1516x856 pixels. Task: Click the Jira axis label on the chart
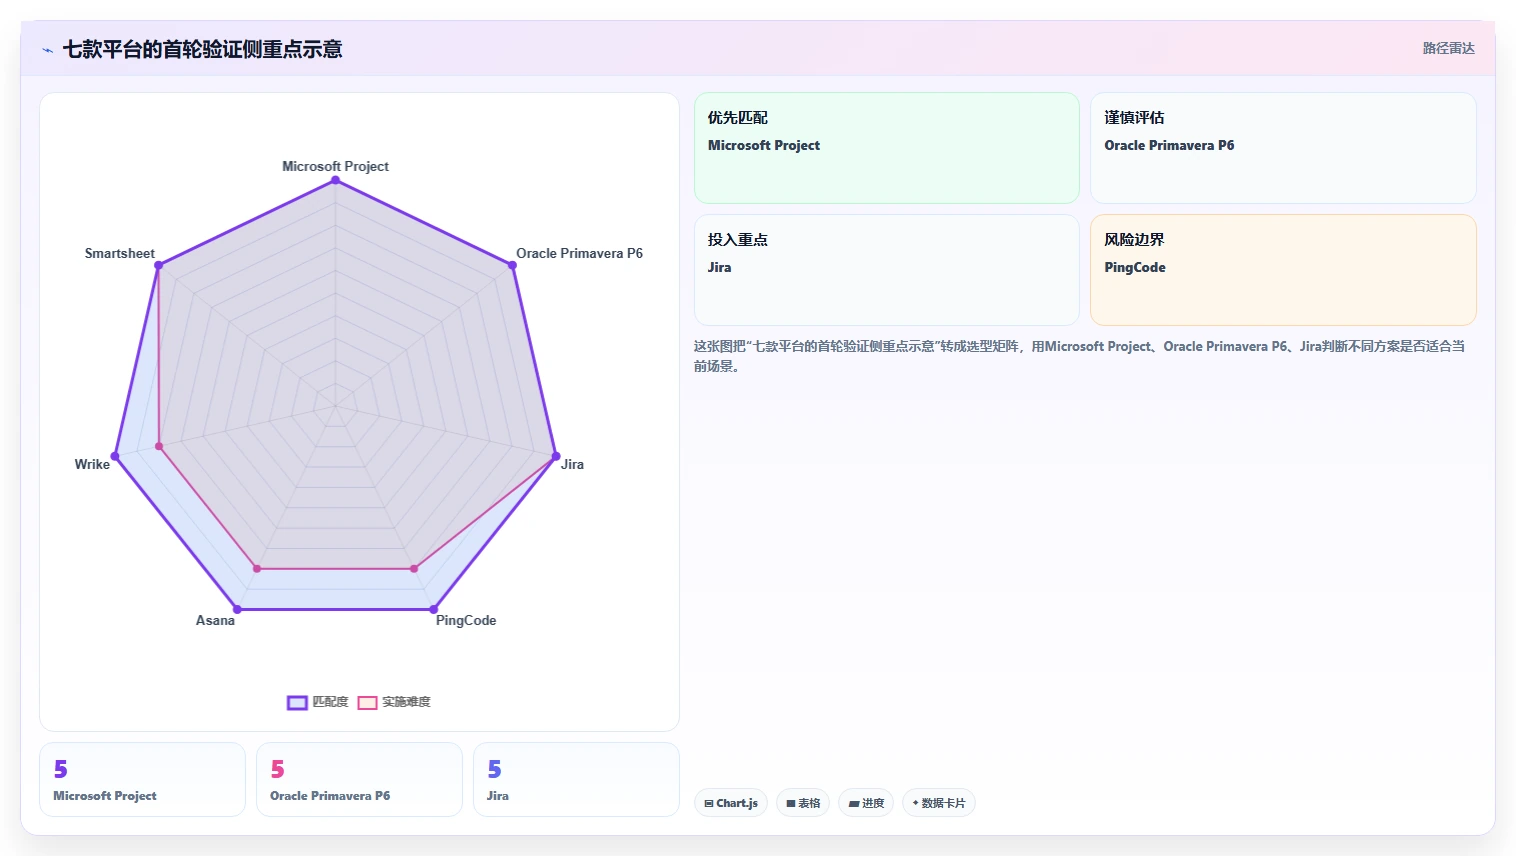coord(572,465)
